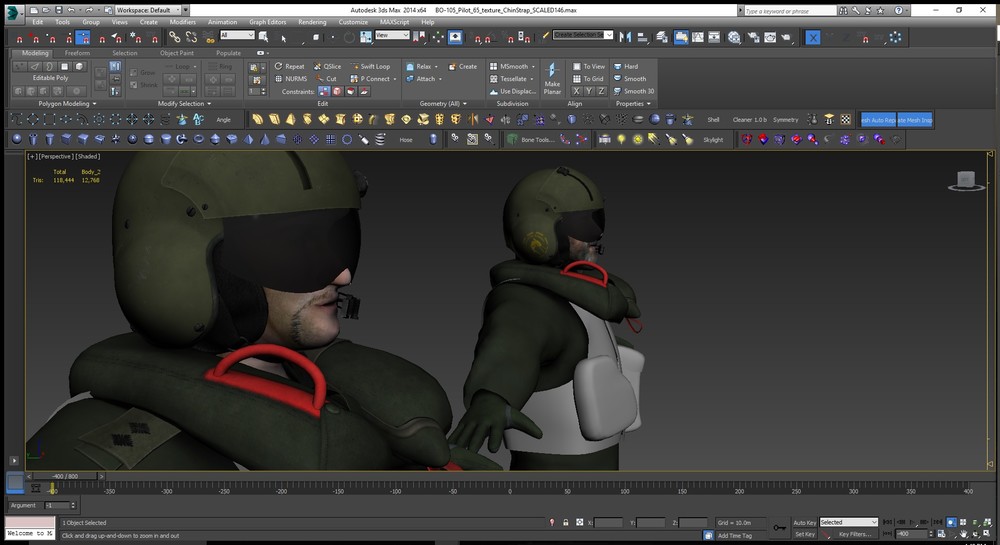Click the Cut tool icon

tap(326, 79)
